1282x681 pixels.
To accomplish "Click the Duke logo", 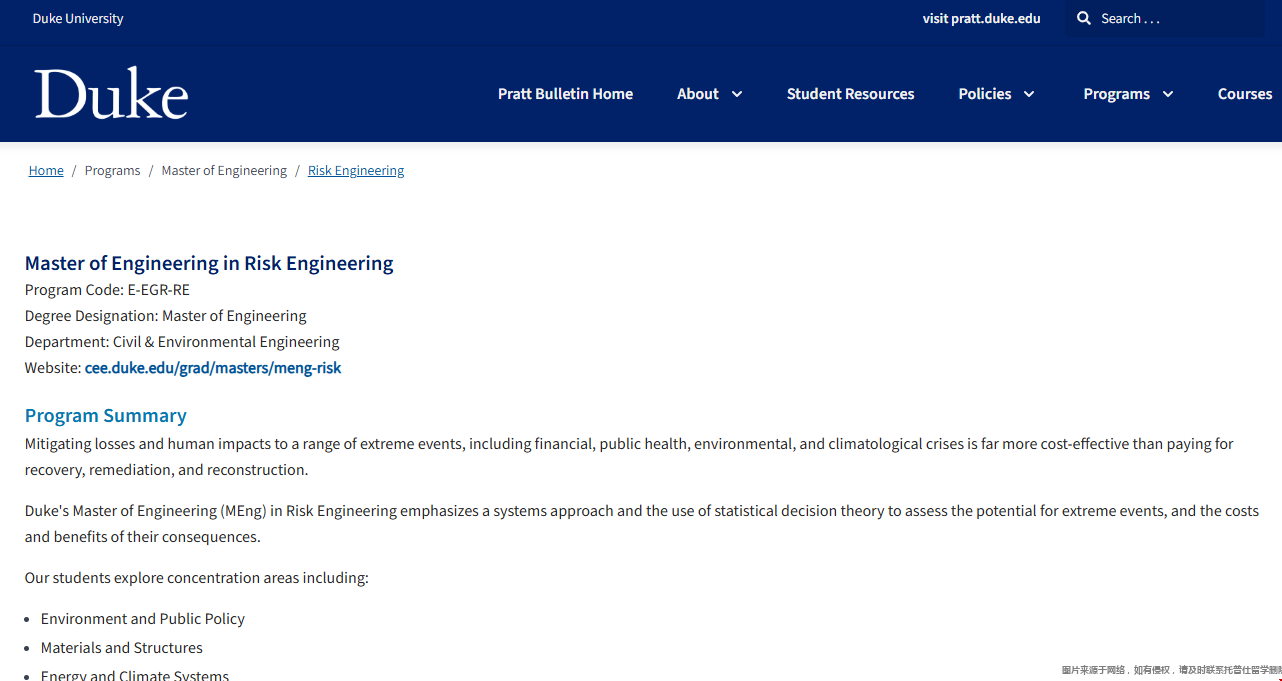I will [111, 94].
